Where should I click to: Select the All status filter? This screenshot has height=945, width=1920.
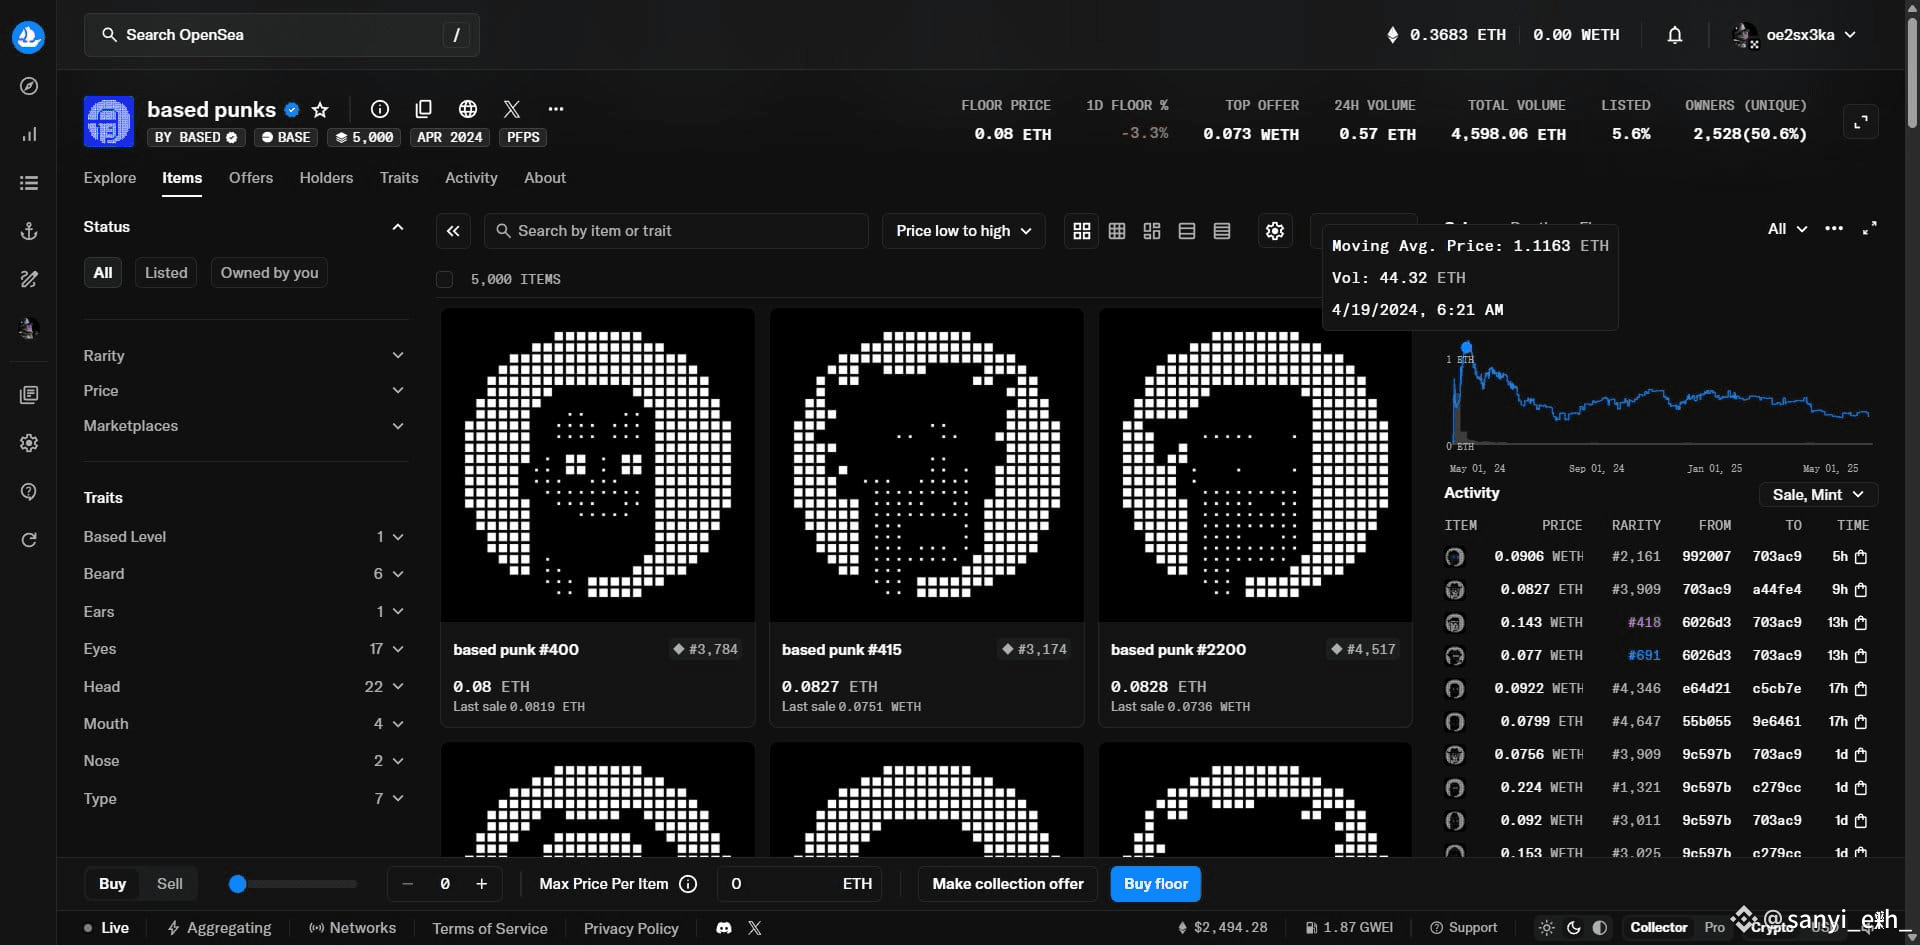(x=103, y=273)
